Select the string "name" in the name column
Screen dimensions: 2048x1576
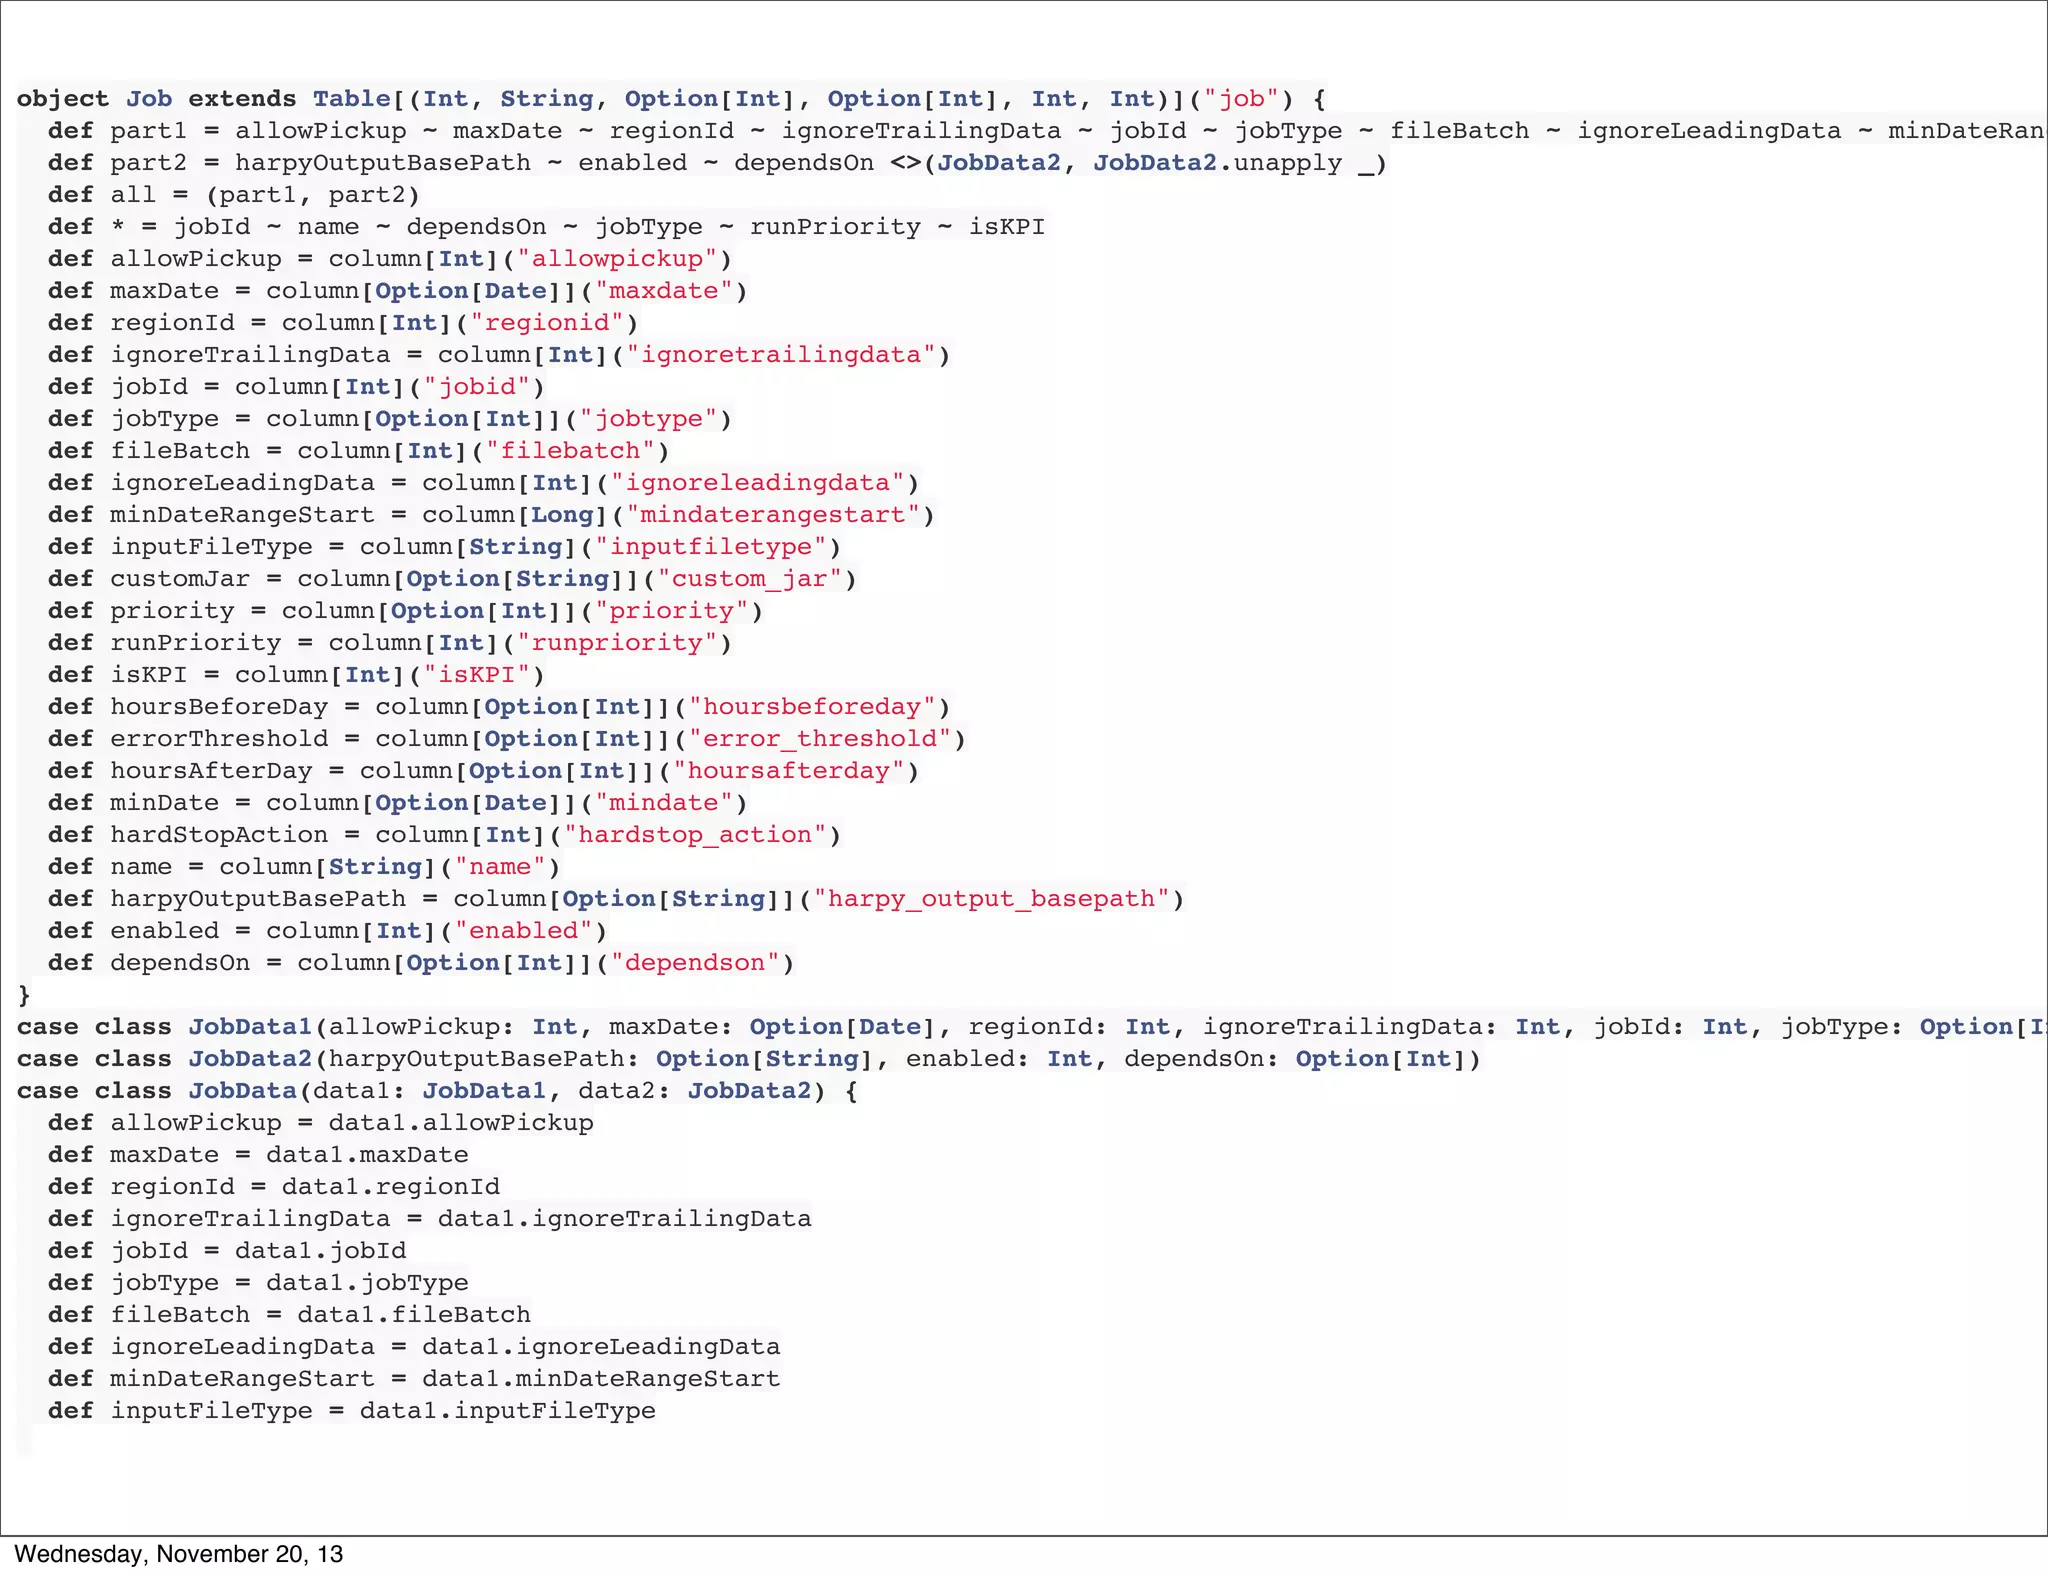coord(500,867)
